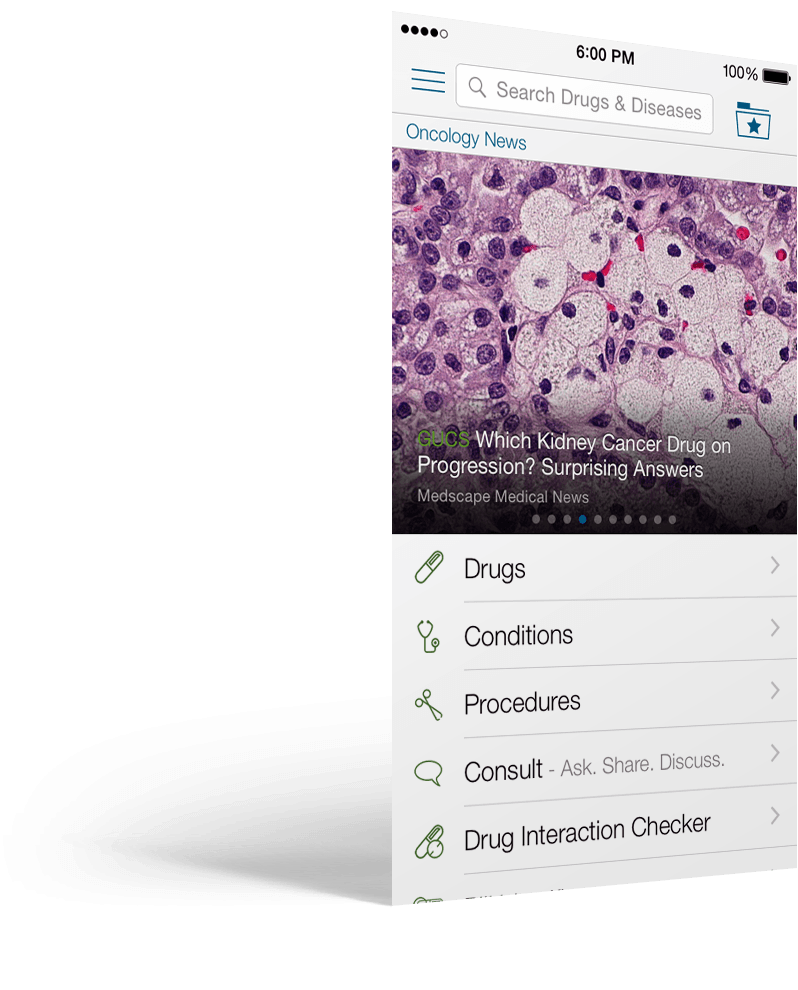The image size is (798, 990).
Task: Open the Consult row chevron
Action: [775, 753]
